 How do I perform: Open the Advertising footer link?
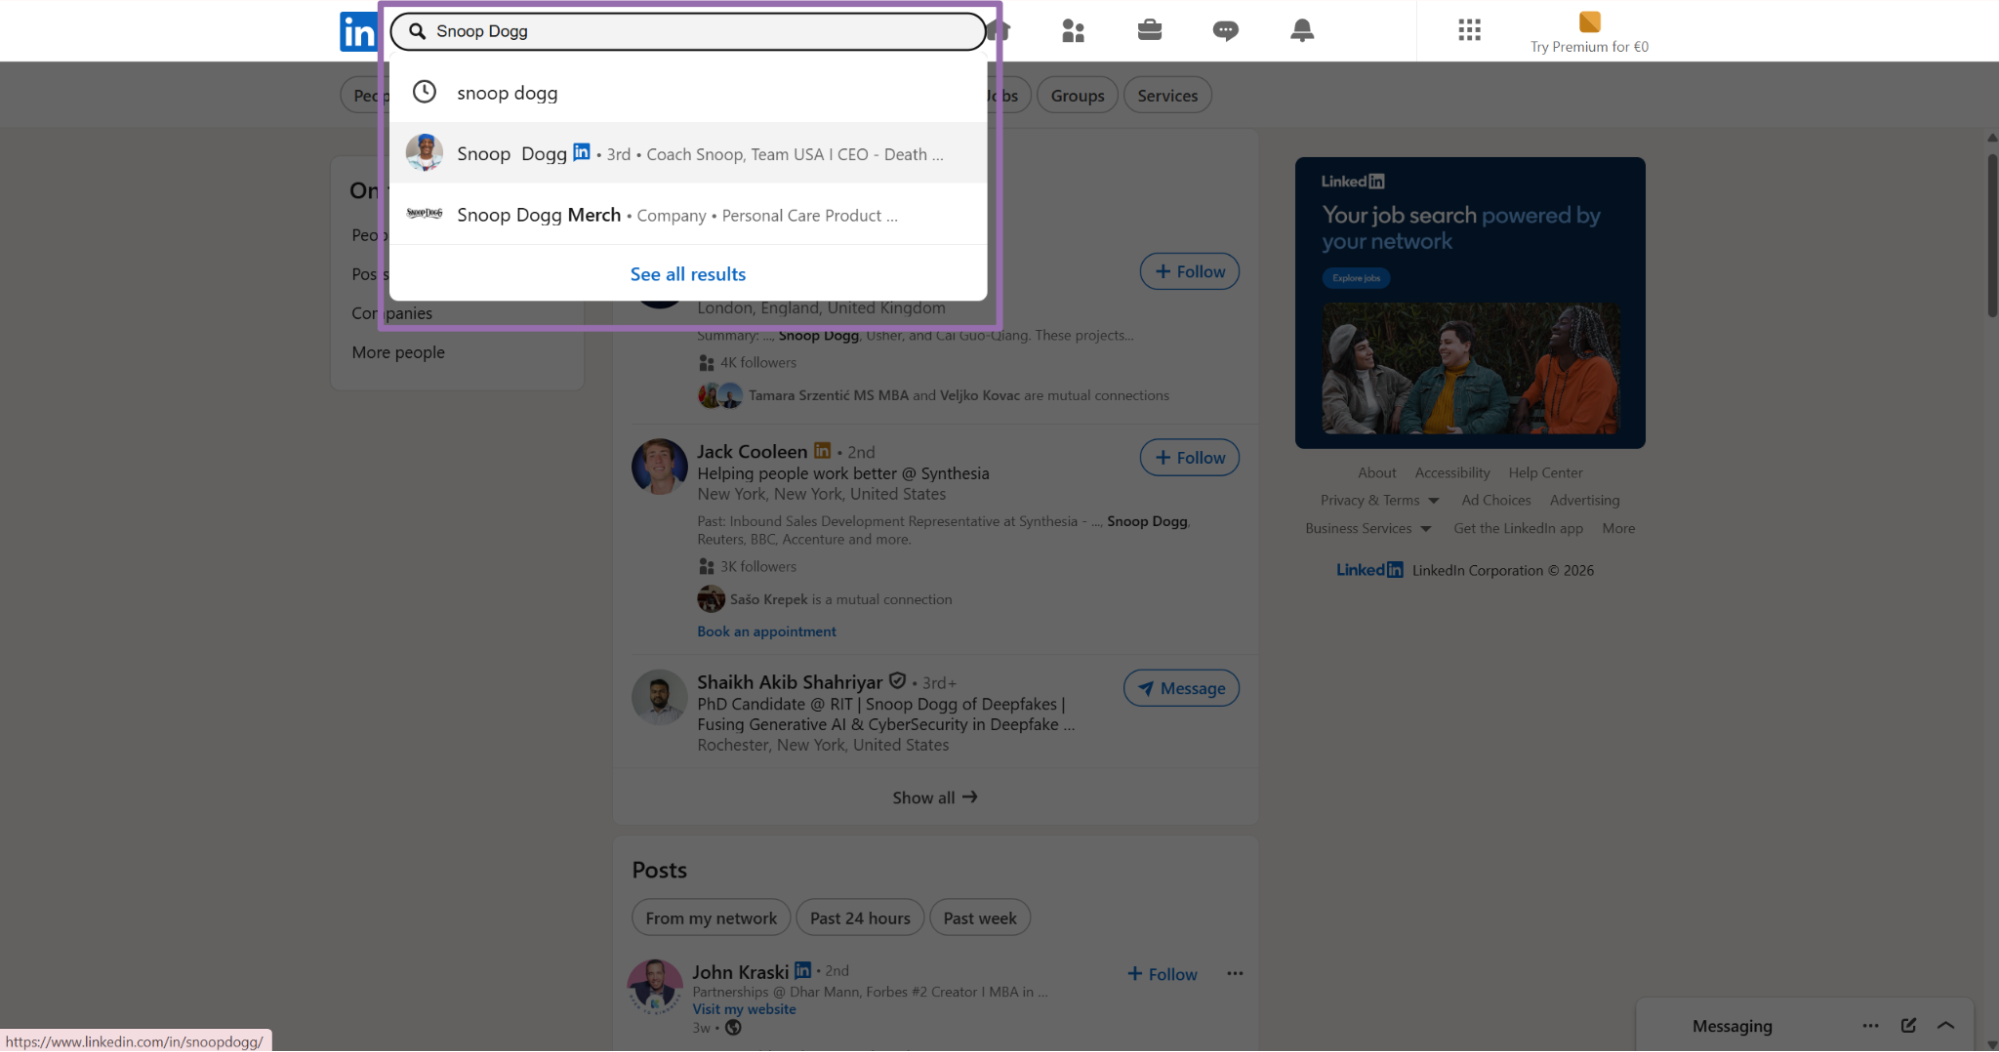pos(1584,500)
